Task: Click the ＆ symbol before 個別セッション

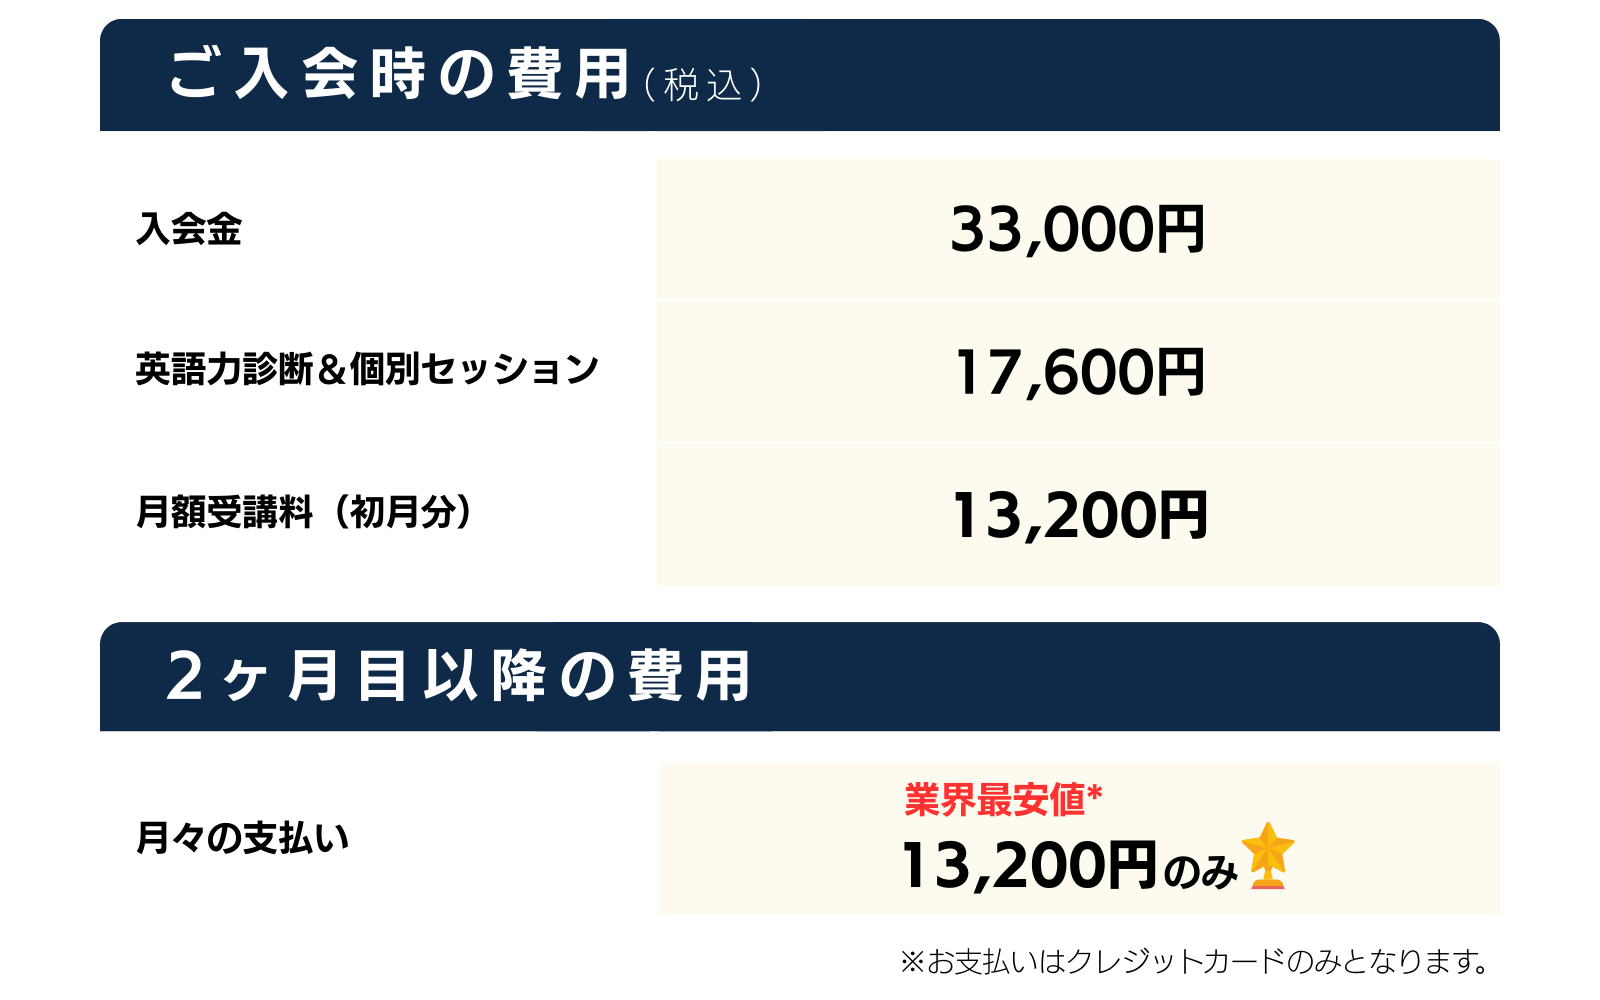Action: pyautogui.click(x=331, y=370)
